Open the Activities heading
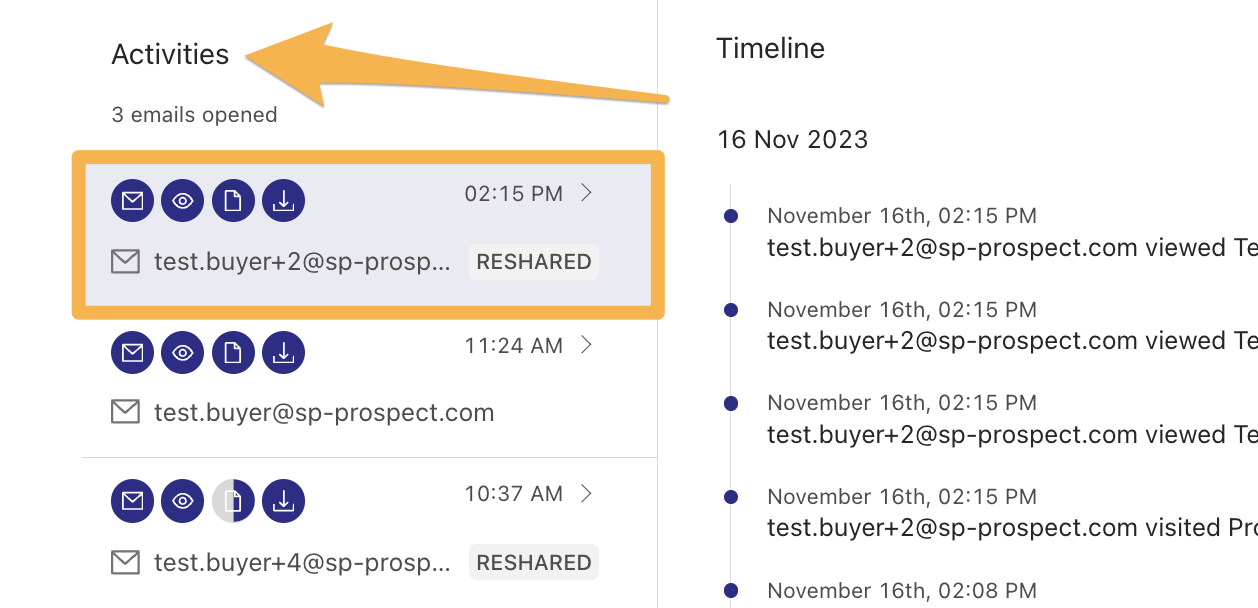Image resolution: width=1258 pixels, height=608 pixels. click(170, 55)
